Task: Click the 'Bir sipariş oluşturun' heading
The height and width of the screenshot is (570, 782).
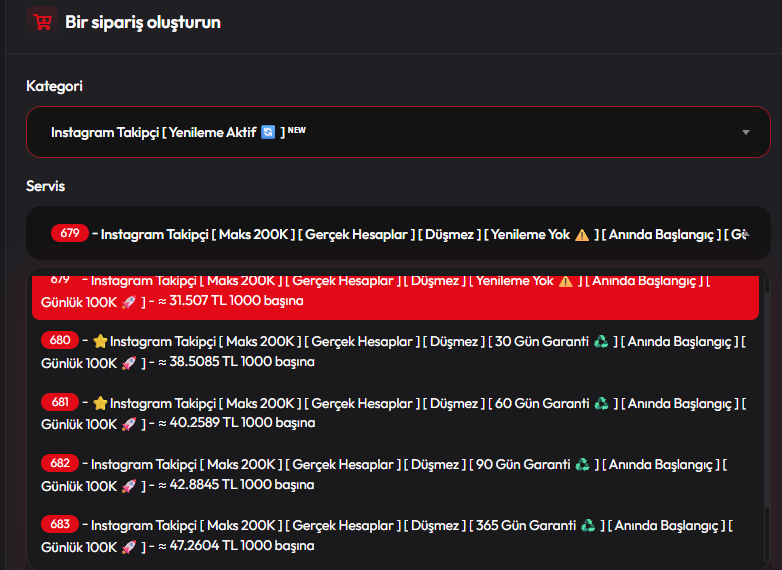Action: point(143,22)
